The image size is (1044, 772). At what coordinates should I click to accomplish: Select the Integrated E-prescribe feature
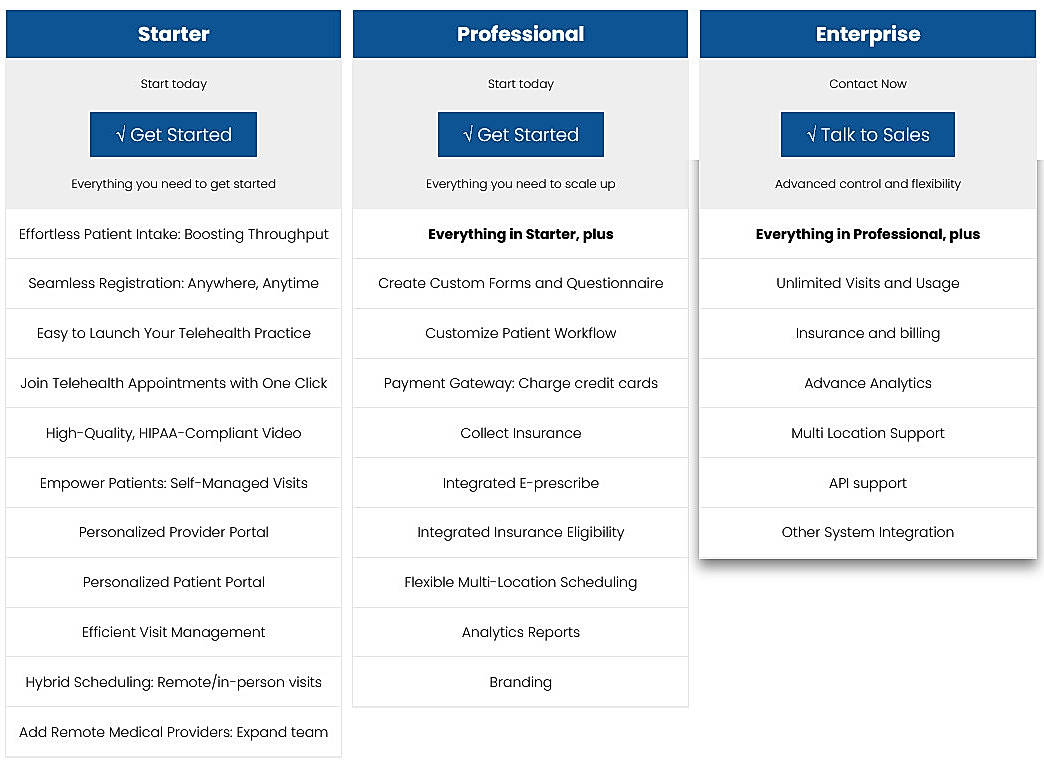pyautogui.click(x=520, y=483)
